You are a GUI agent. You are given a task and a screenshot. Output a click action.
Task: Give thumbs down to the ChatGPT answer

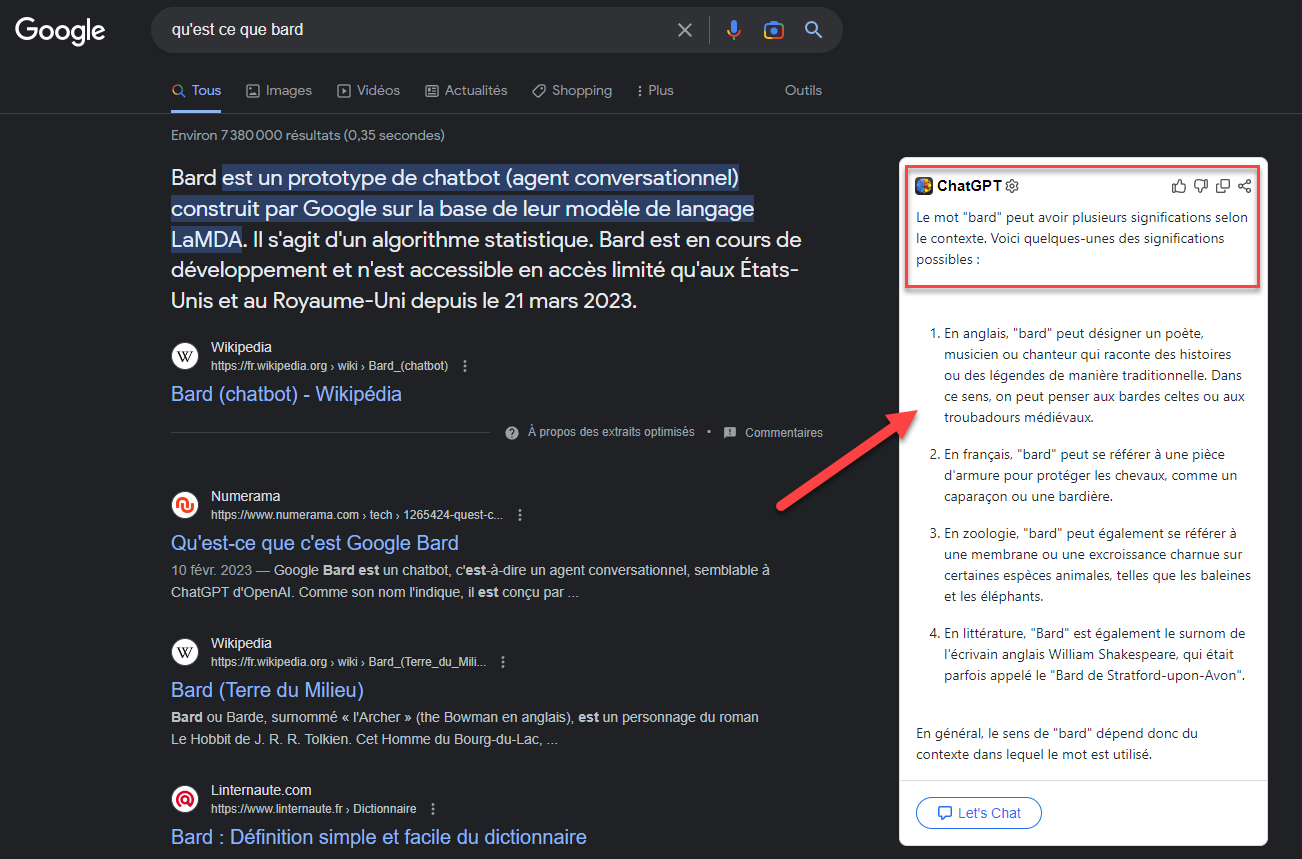click(1201, 186)
